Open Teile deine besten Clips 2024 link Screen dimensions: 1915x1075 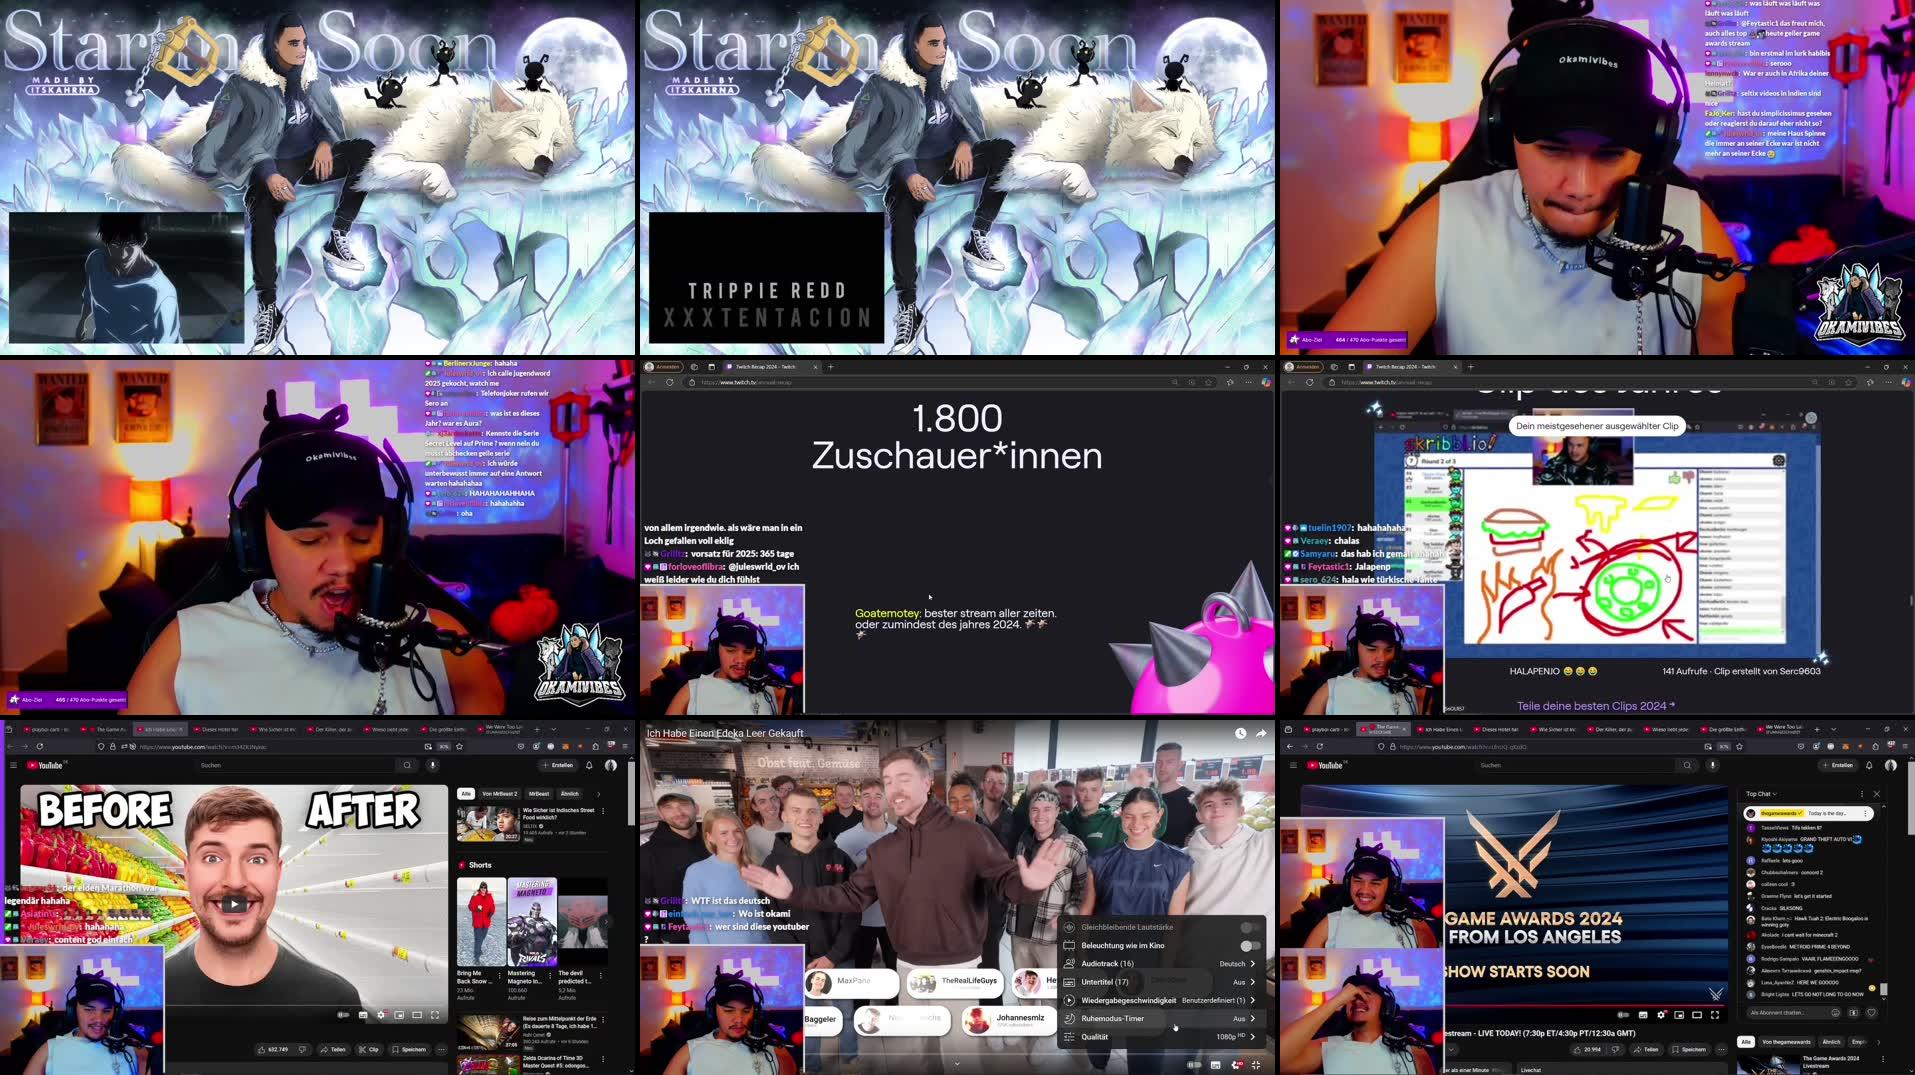[1595, 706]
